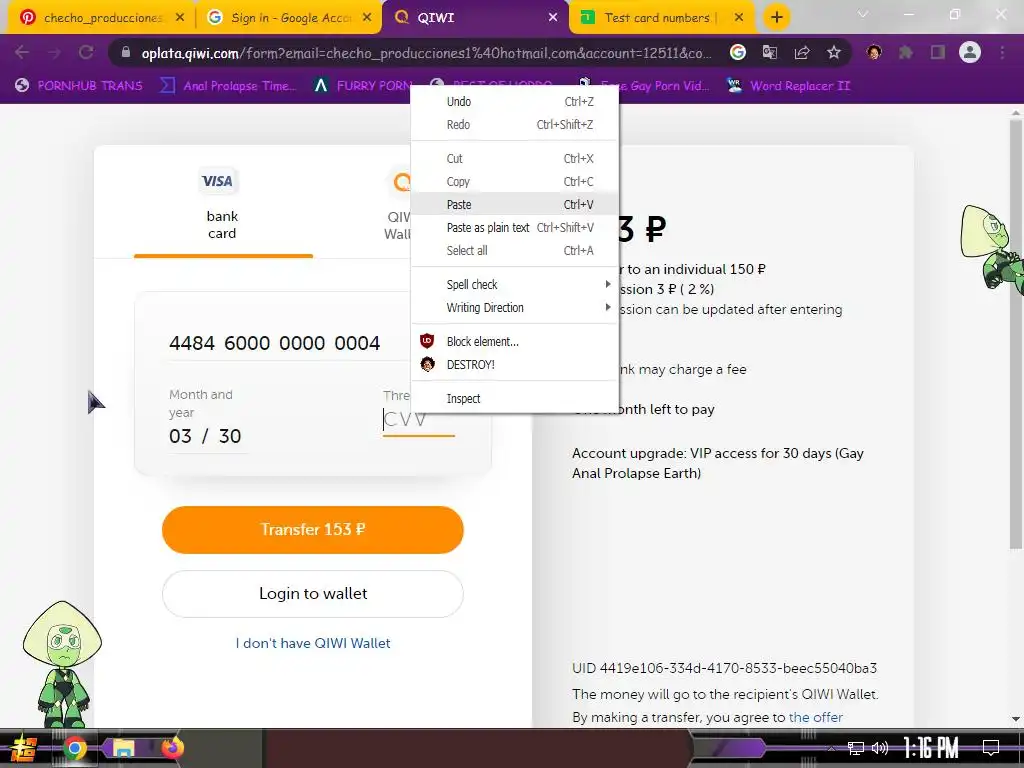Open File Explorer from the taskbar
The image size is (1024, 768).
pyautogui.click(x=123, y=748)
